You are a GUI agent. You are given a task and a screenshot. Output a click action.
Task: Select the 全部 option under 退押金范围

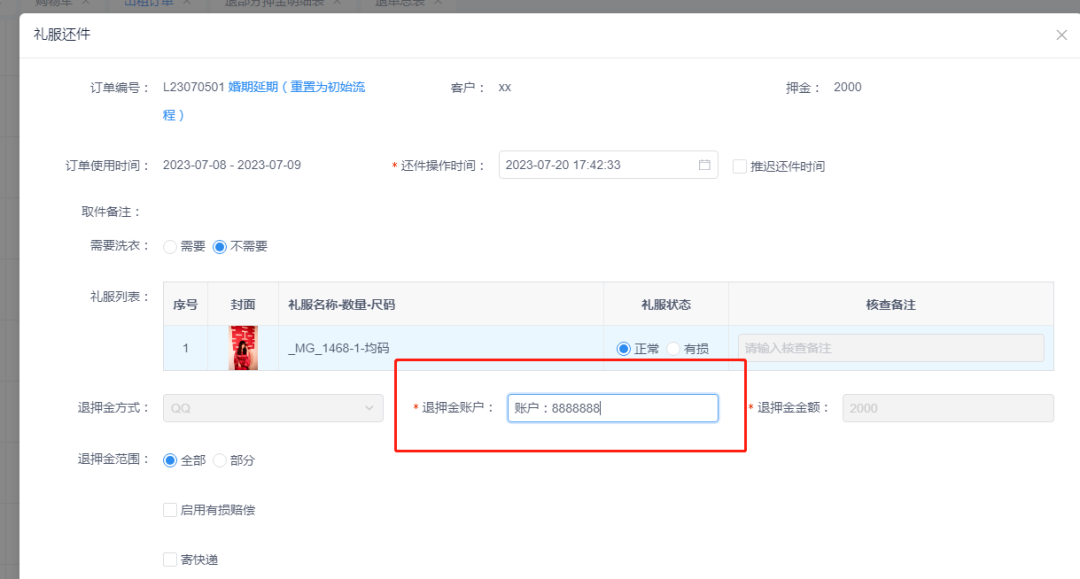click(171, 460)
